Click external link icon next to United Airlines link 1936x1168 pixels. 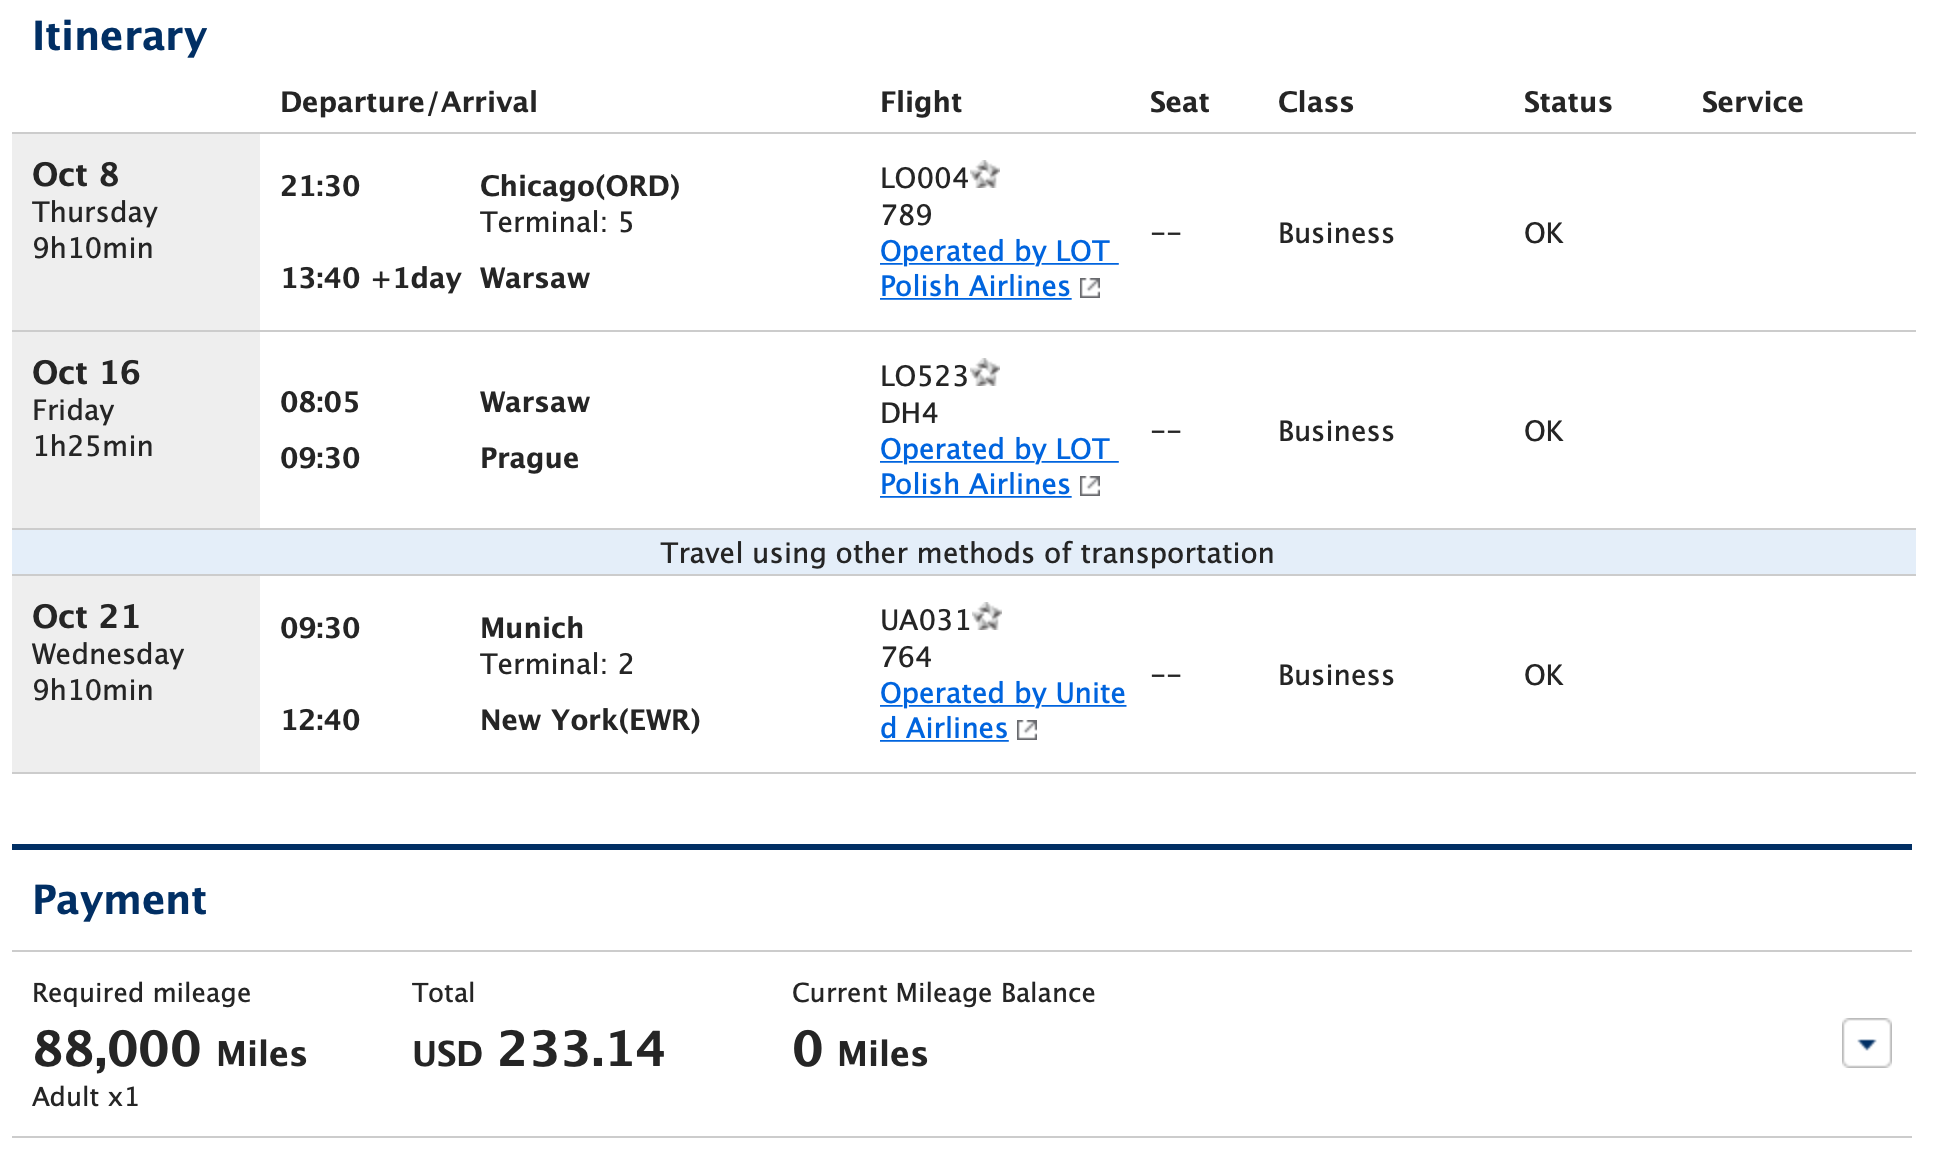point(1026,730)
